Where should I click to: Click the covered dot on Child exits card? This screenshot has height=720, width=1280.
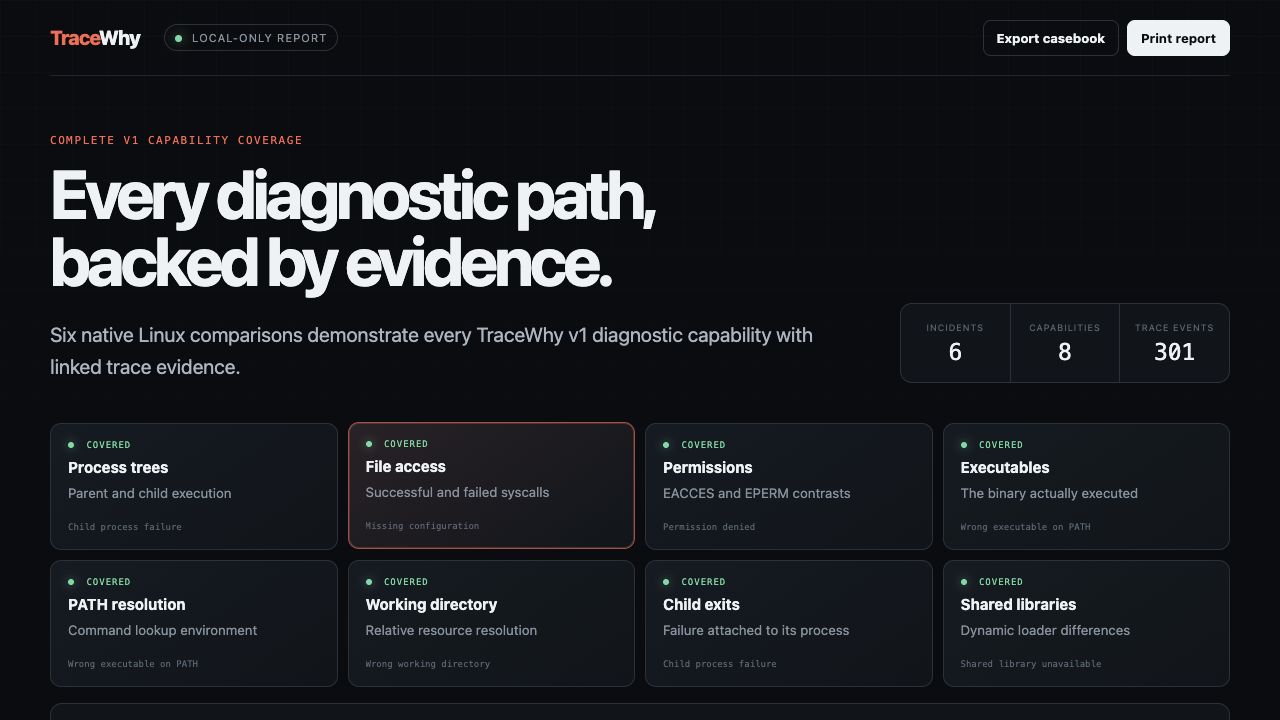[666, 581]
